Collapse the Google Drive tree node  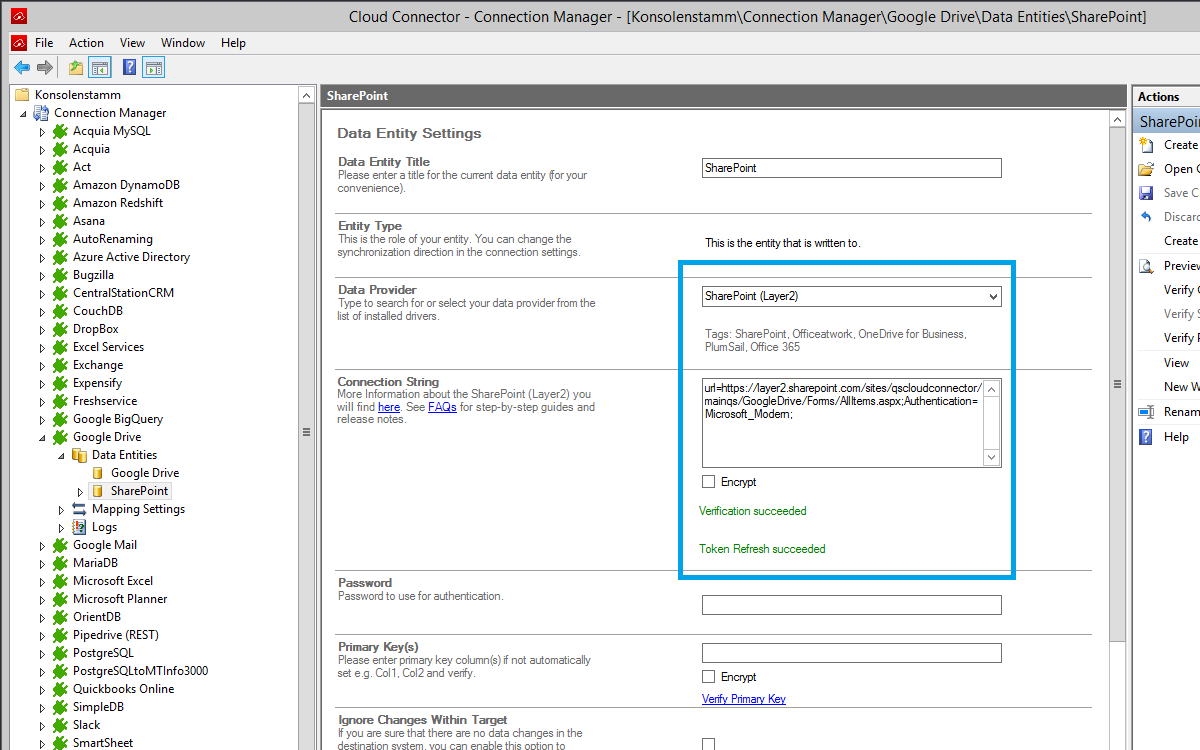pos(42,438)
